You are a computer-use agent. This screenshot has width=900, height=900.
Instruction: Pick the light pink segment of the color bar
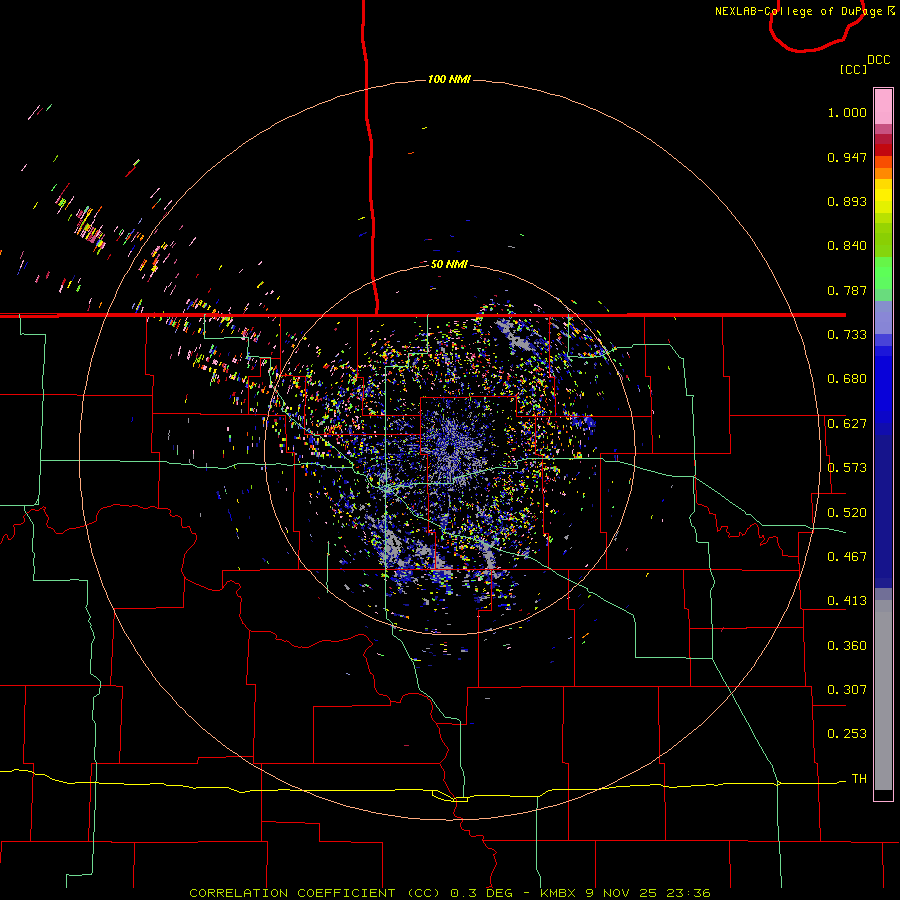pos(883,107)
